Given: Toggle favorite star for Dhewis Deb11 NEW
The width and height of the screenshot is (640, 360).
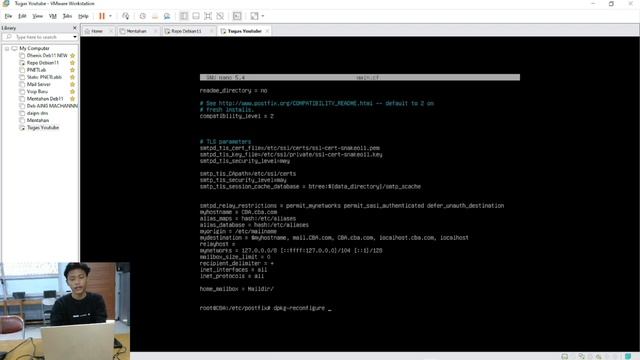Looking at the screenshot, I should tap(73, 56).
